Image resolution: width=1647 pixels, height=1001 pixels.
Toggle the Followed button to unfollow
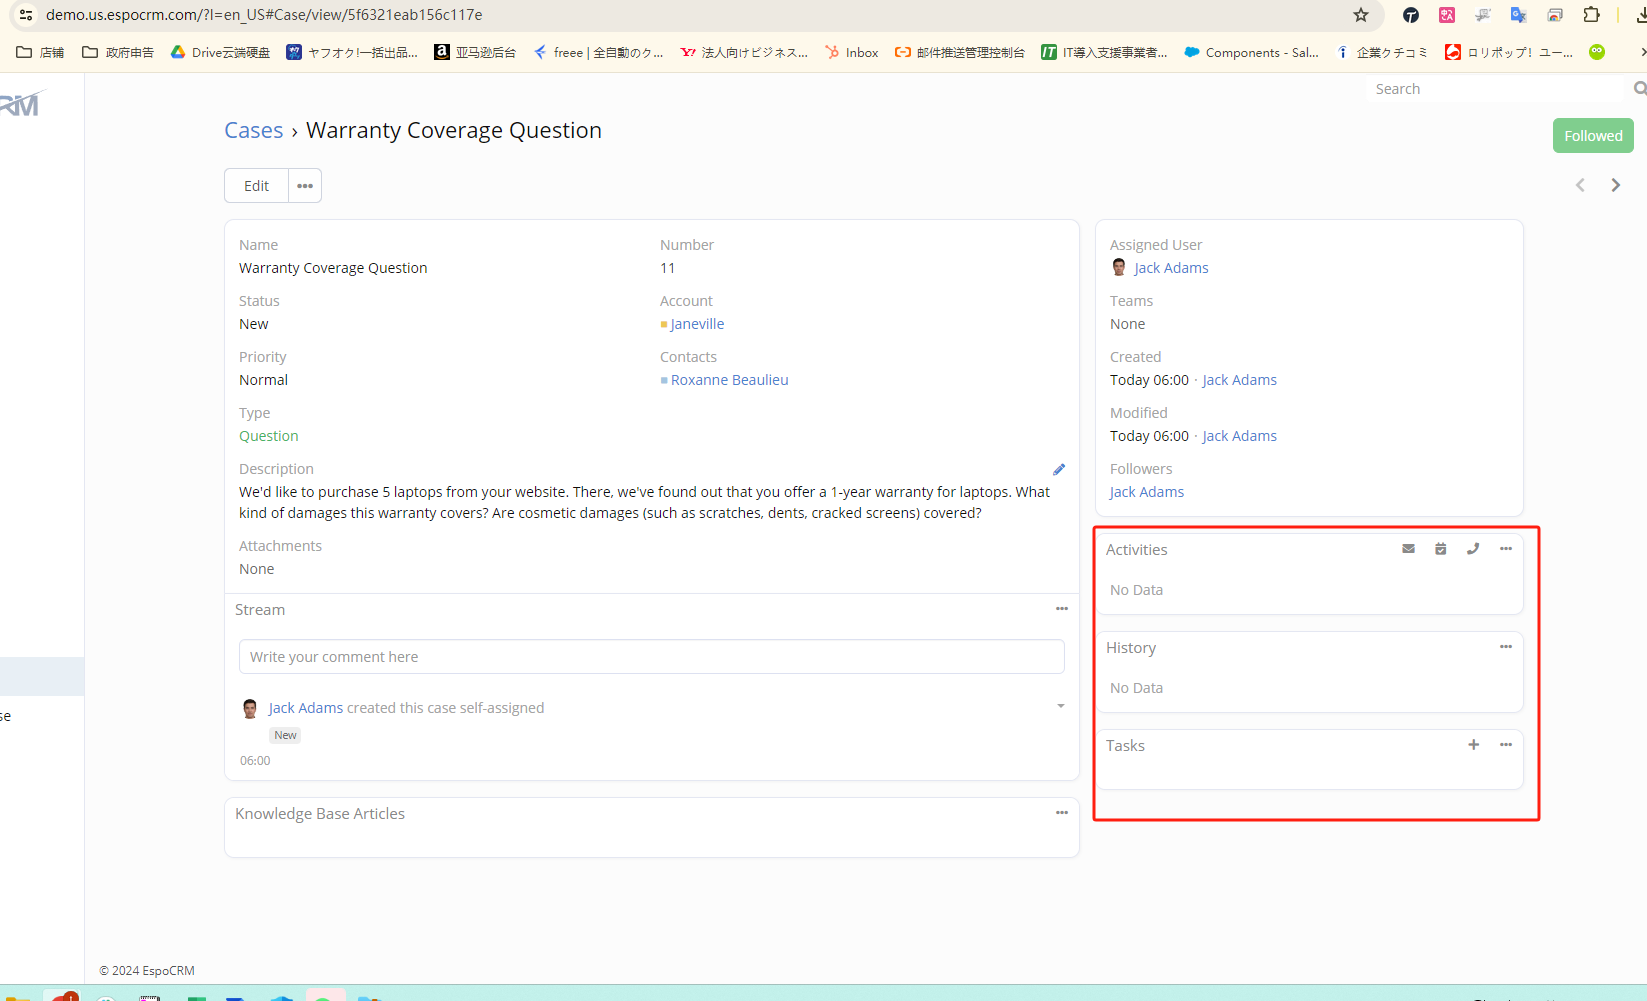(1592, 136)
